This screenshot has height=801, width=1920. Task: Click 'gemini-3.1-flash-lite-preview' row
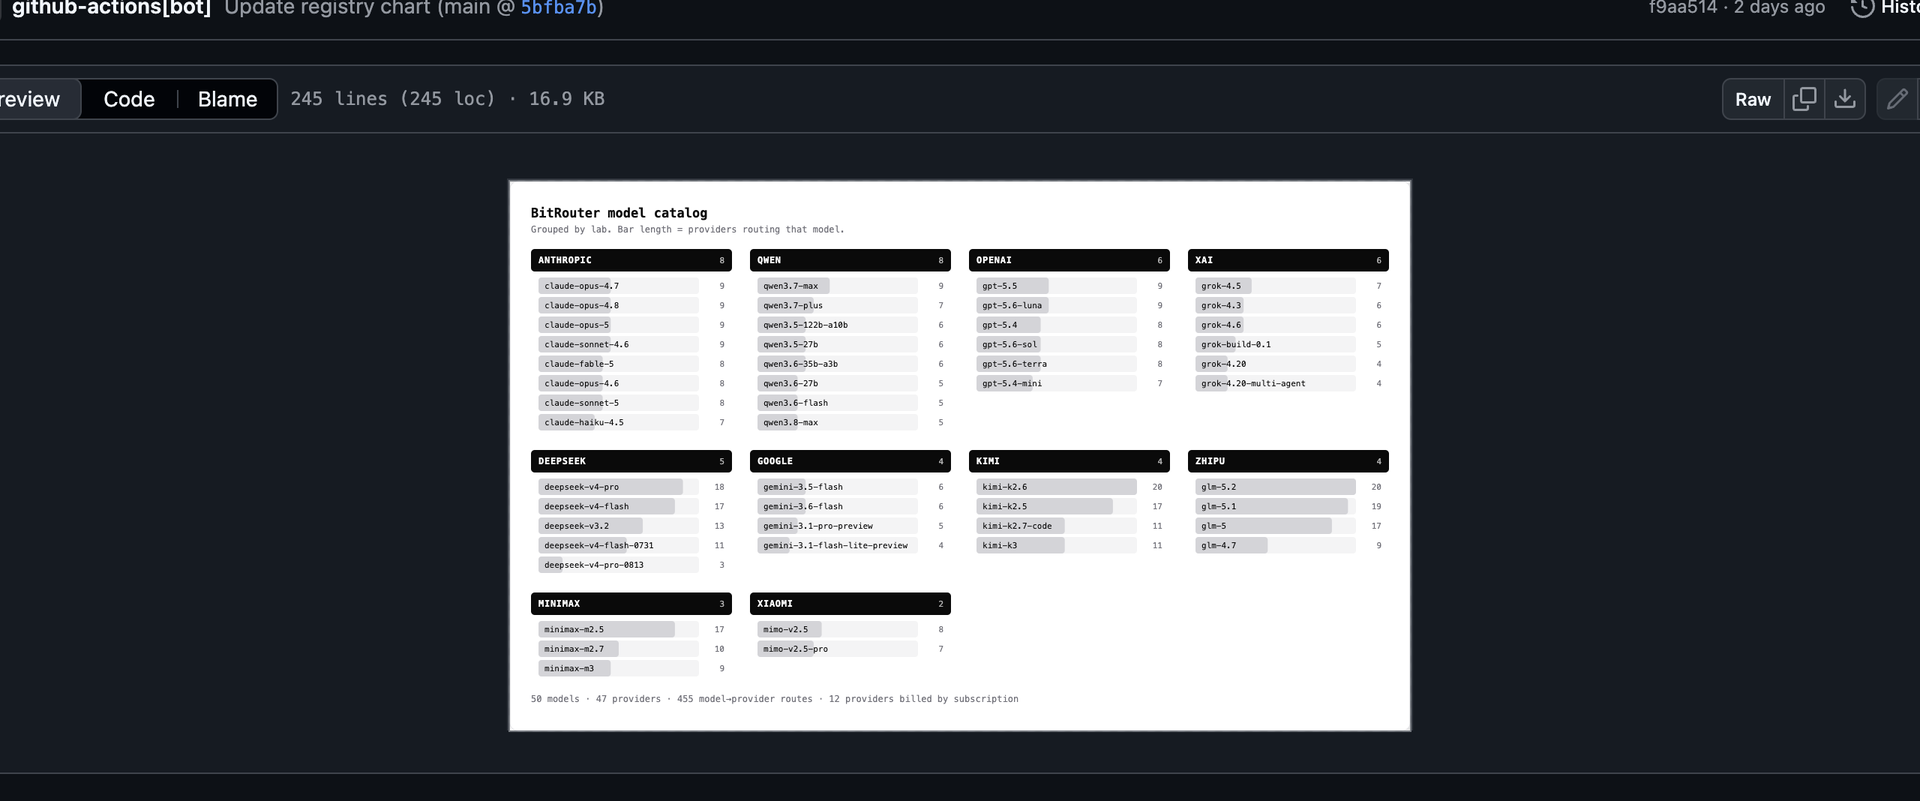pyautogui.click(x=850, y=545)
